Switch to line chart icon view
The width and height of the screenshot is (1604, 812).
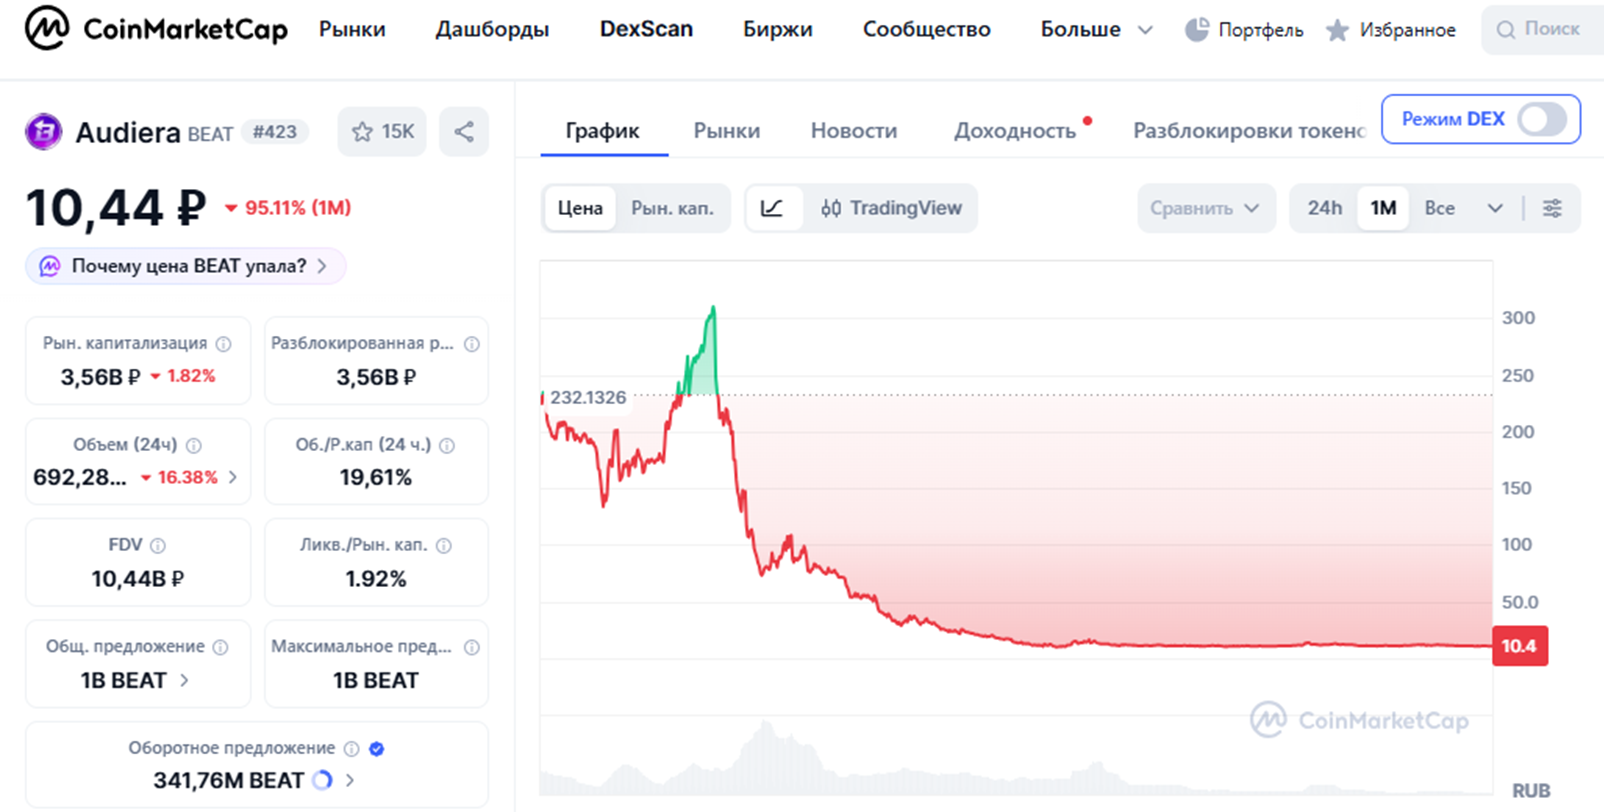pos(772,208)
